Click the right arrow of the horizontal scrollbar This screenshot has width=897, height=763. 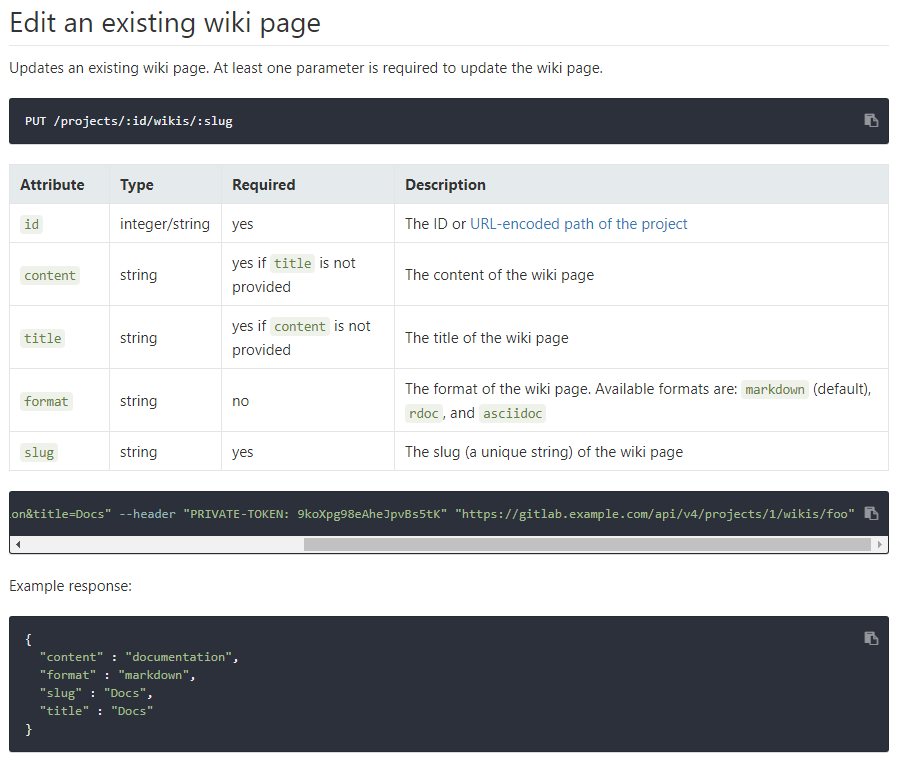880,545
